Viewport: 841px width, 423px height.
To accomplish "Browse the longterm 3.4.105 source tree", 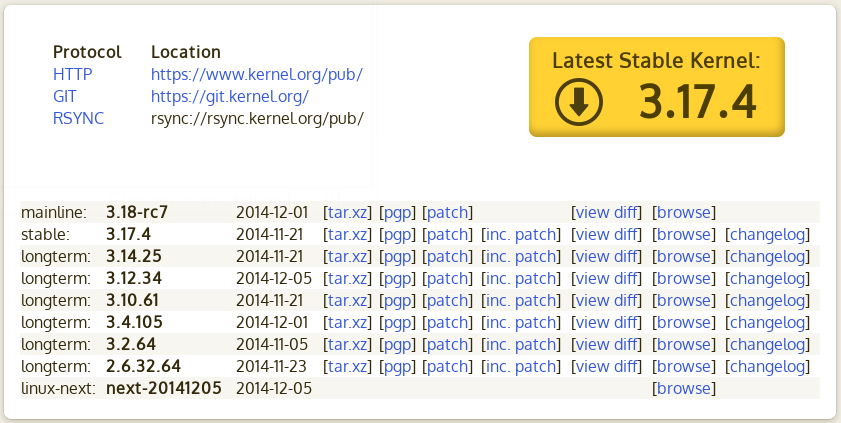I will pos(684,322).
